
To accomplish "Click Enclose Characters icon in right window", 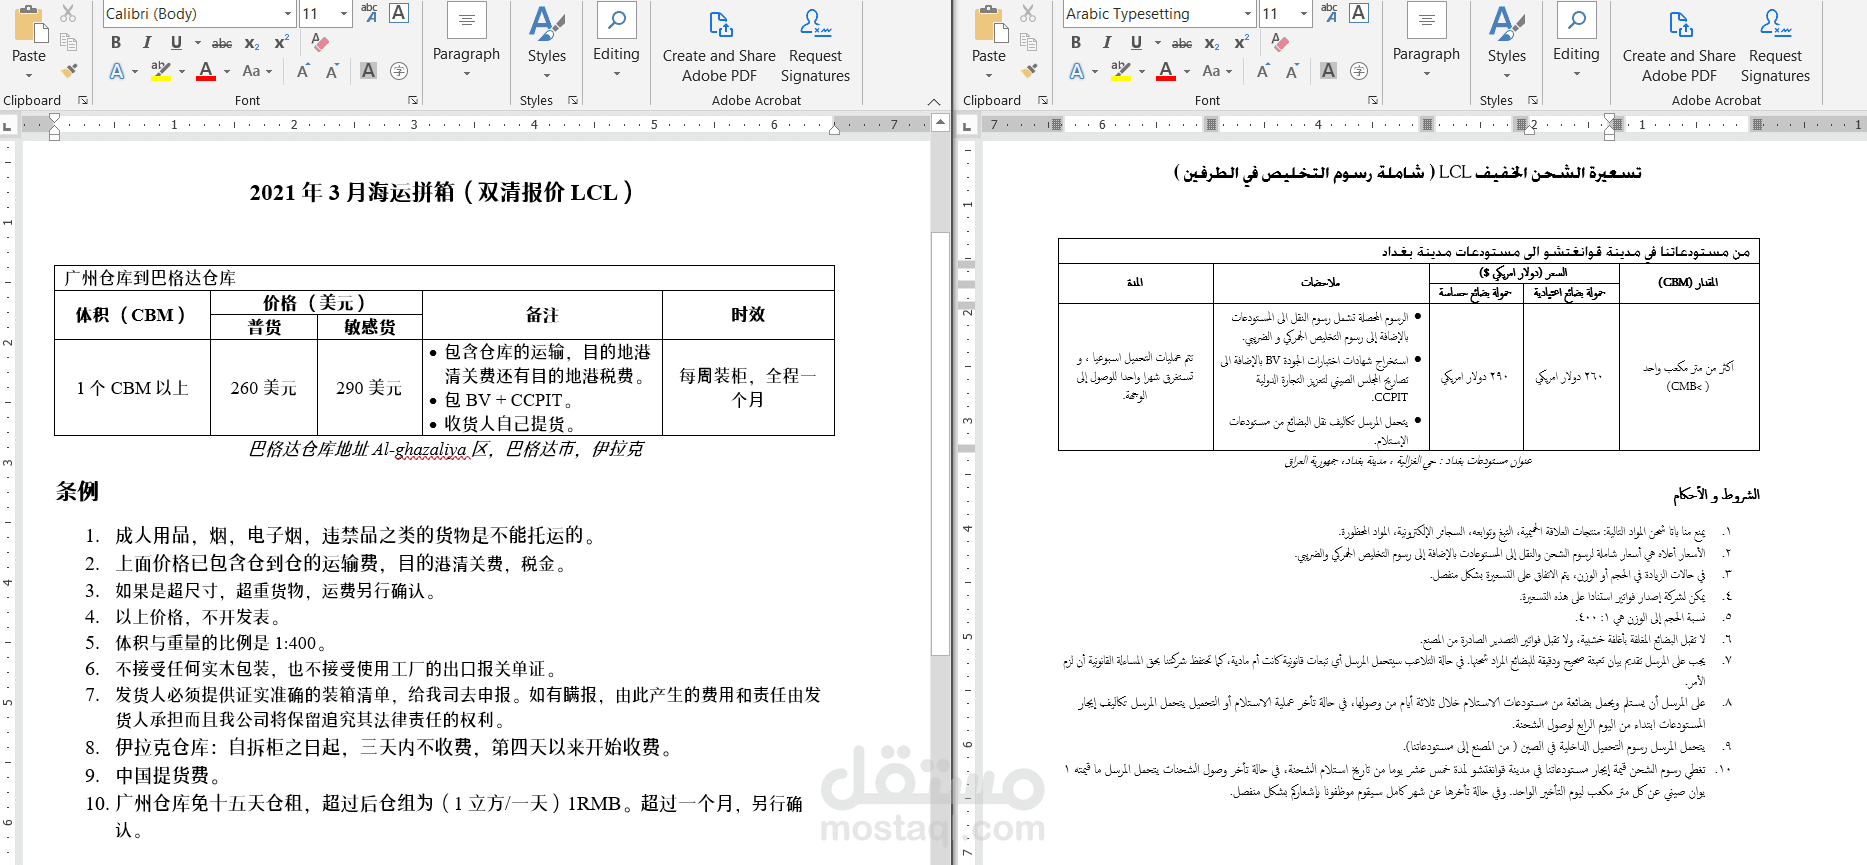I will (x=1359, y=71).
